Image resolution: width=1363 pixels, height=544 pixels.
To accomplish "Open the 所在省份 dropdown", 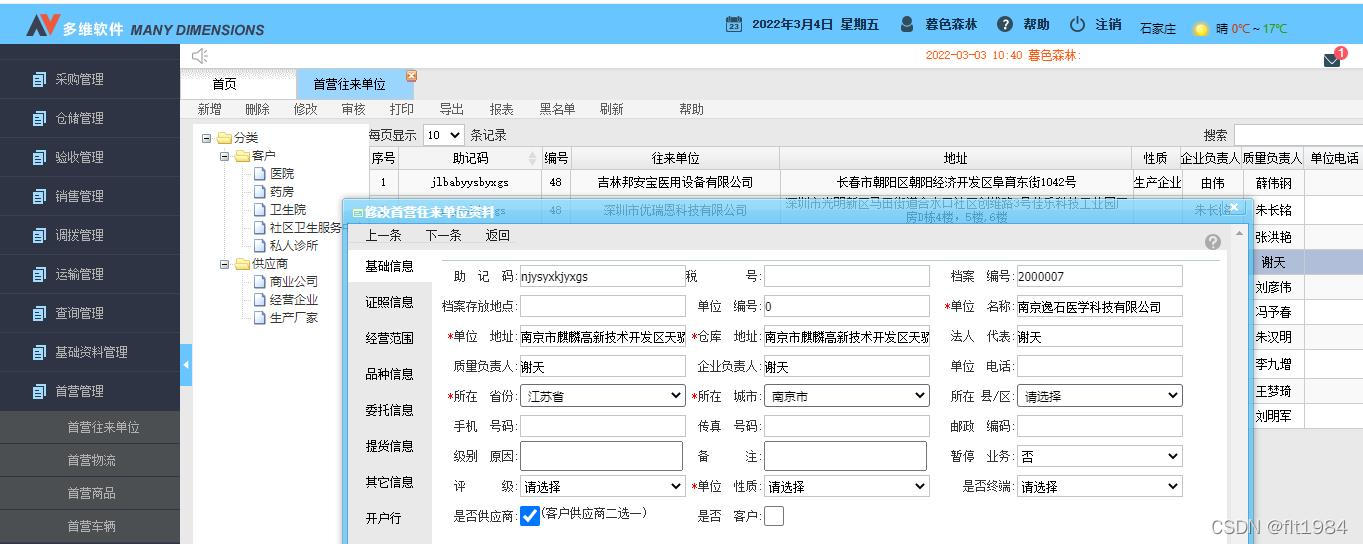I will click(x=603, y=396).
